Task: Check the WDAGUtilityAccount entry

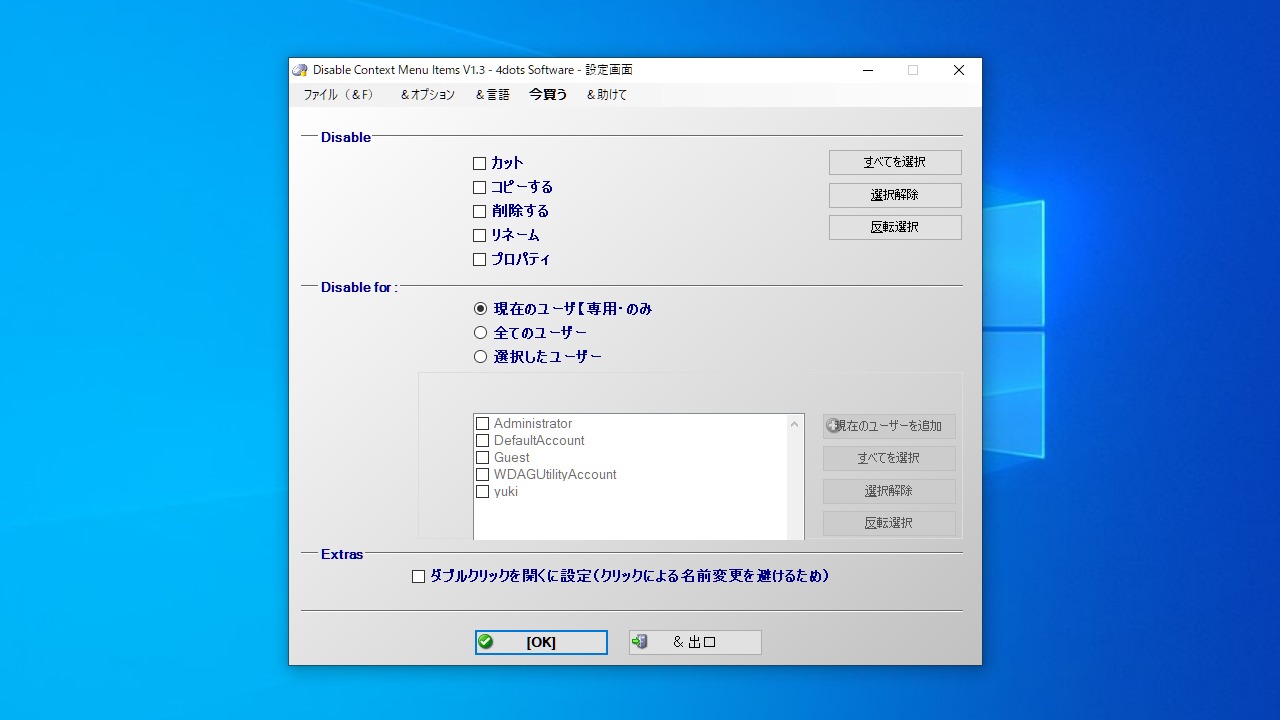Action: coord(483,475)
